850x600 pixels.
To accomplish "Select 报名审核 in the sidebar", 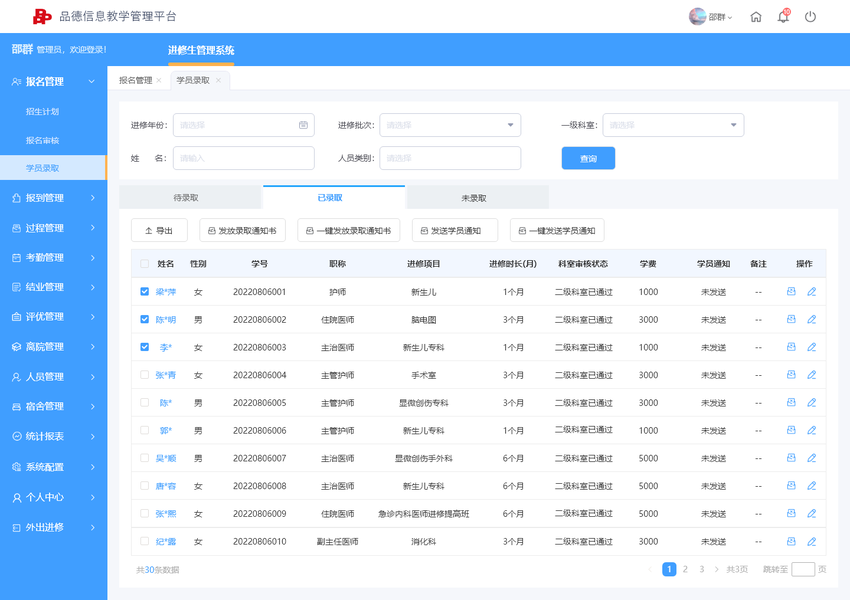I will [43, 140].
